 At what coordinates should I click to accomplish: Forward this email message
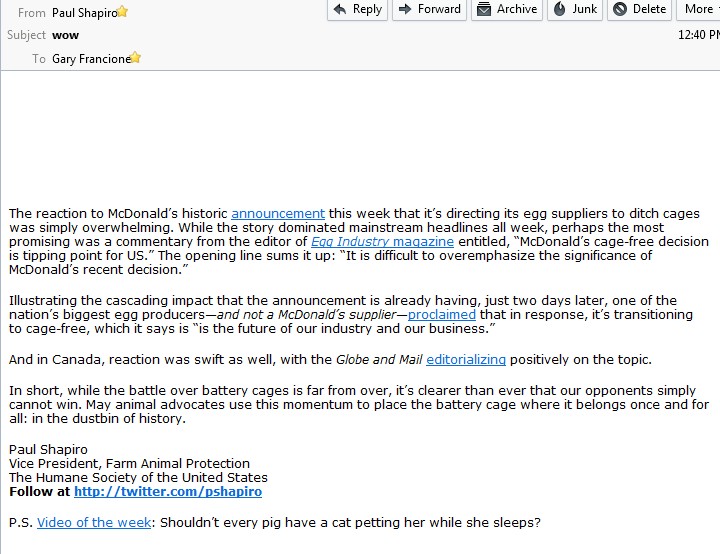pos(427,9)
